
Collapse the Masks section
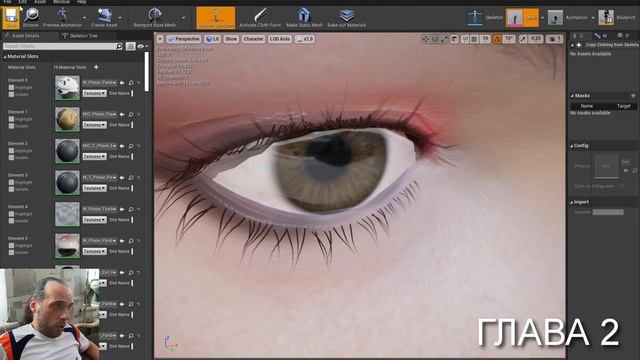coord(572,96)
